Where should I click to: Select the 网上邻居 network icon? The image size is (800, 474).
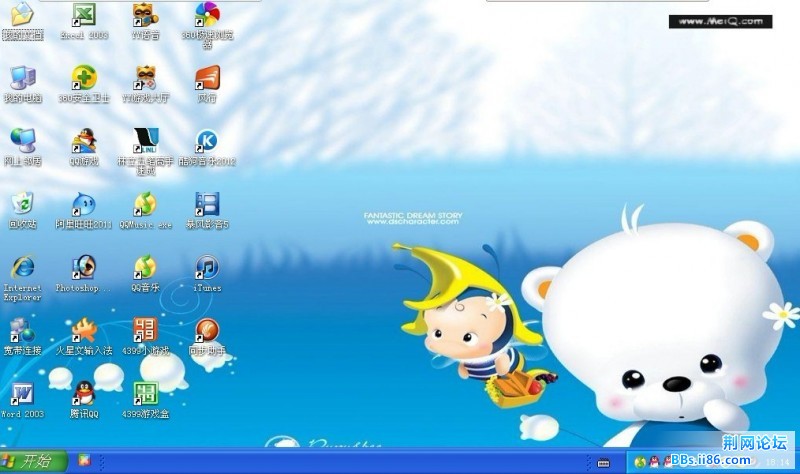[22, 141]
